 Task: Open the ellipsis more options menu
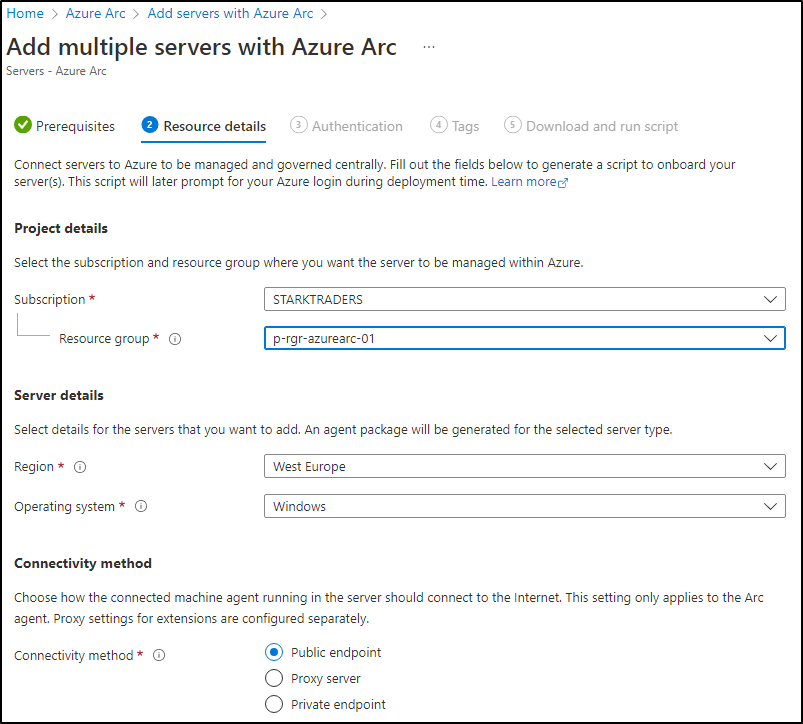429,47
